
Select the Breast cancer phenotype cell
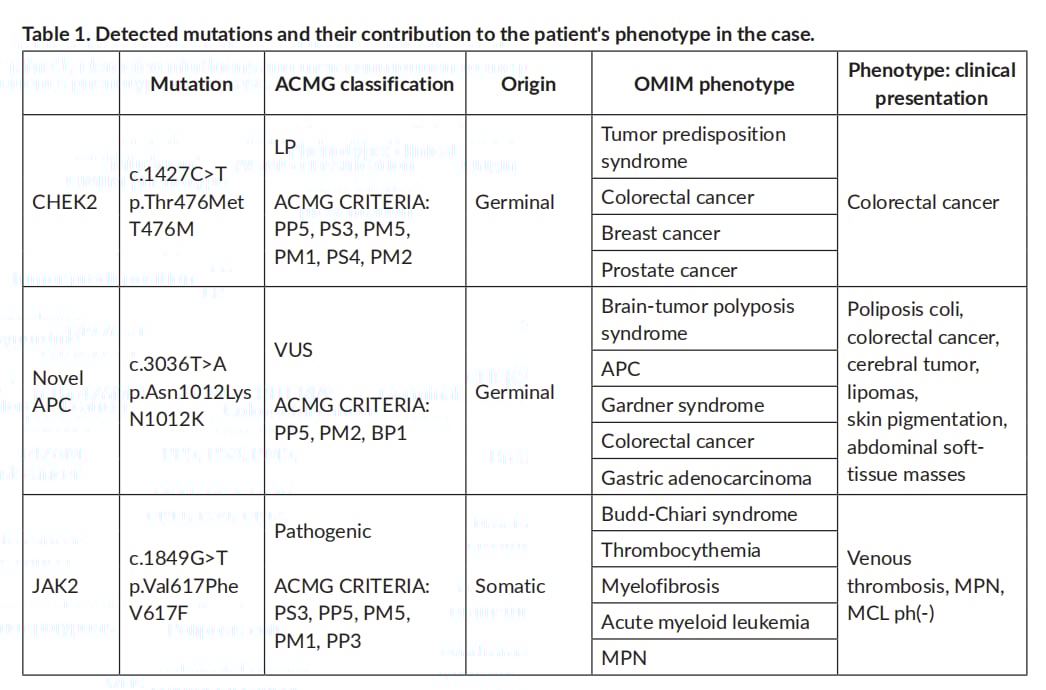(660, 233)
